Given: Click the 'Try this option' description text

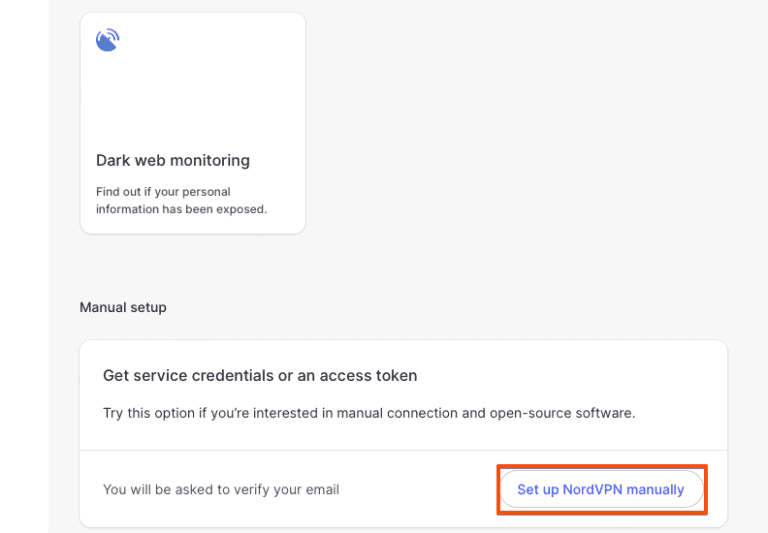Looking at the screenshot, I should pos(369,412).
